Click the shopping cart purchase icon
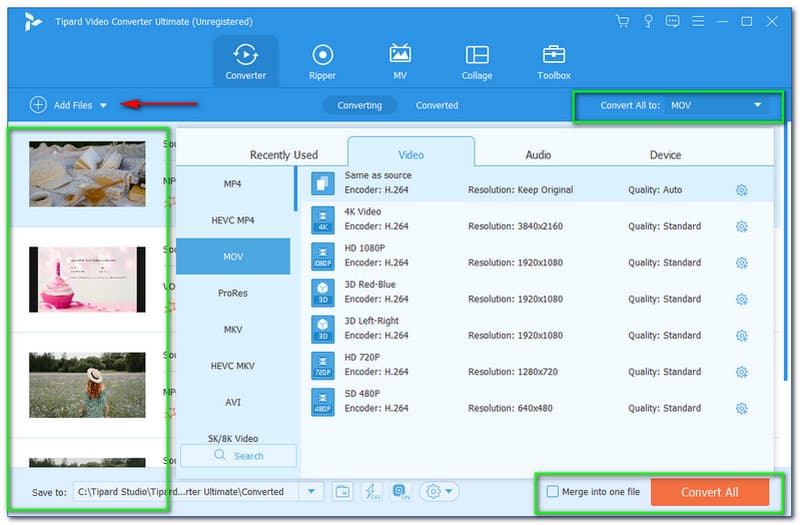800x525 pixels. [x=623, y=21]
